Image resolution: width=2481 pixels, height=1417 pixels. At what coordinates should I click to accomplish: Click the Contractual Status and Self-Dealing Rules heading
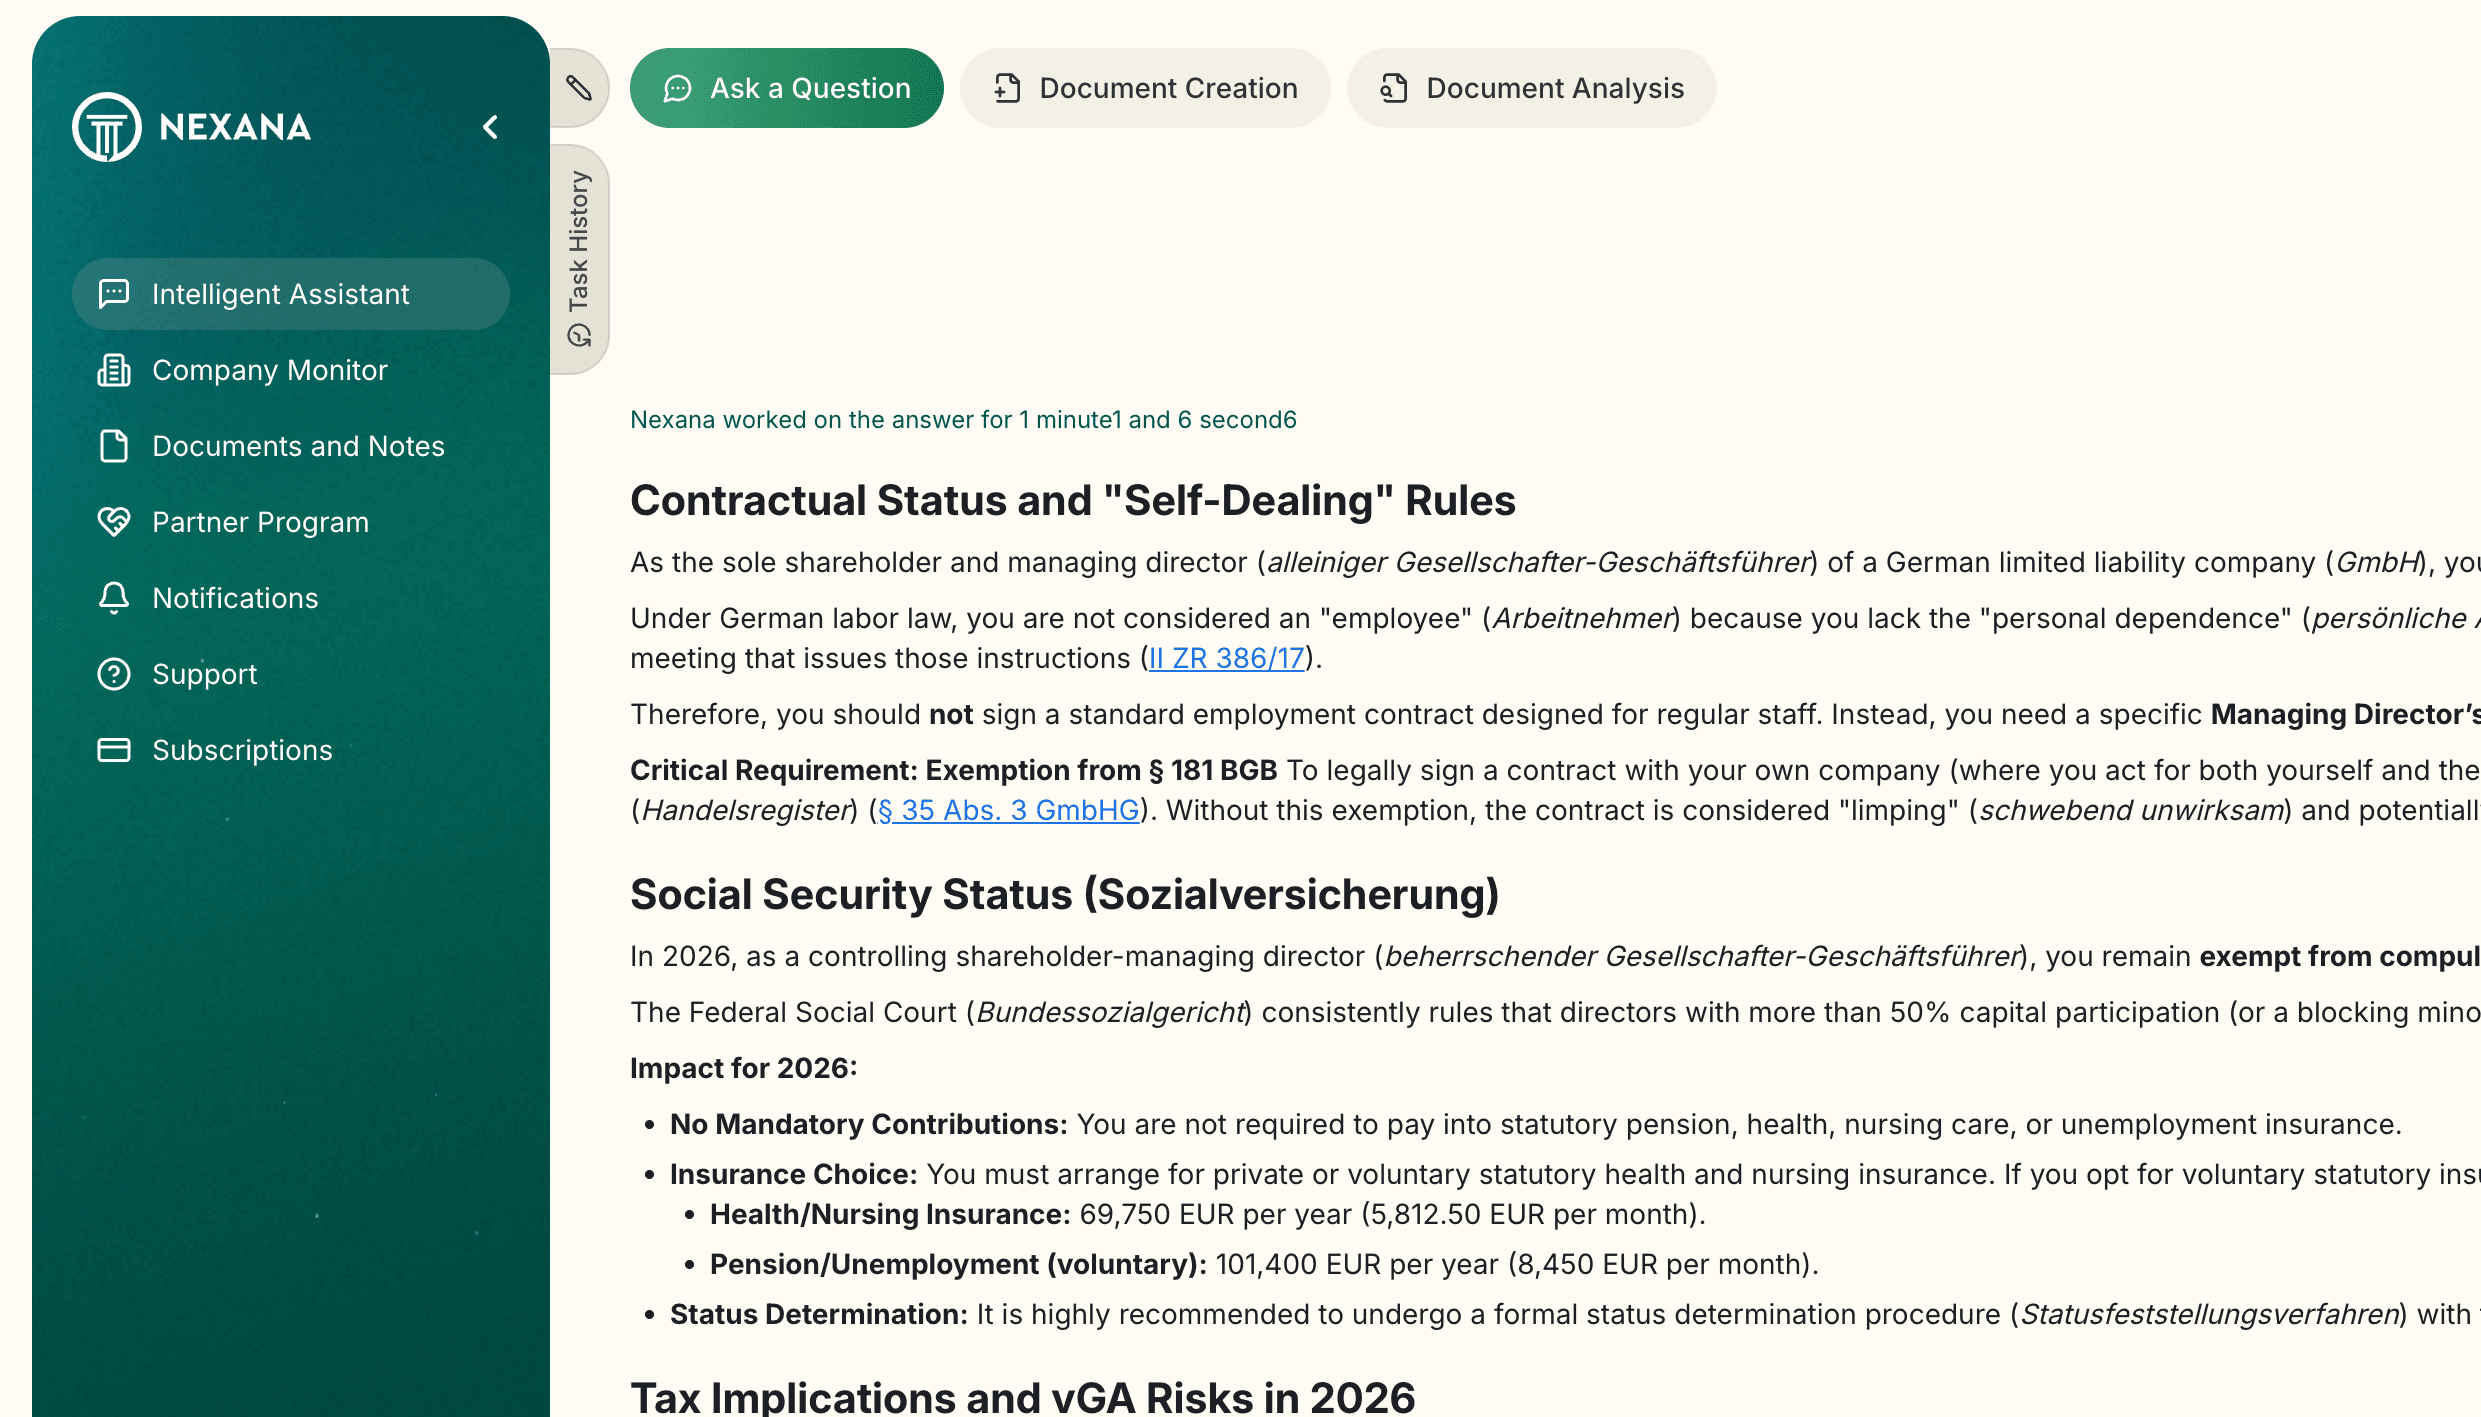[1072, 500]
